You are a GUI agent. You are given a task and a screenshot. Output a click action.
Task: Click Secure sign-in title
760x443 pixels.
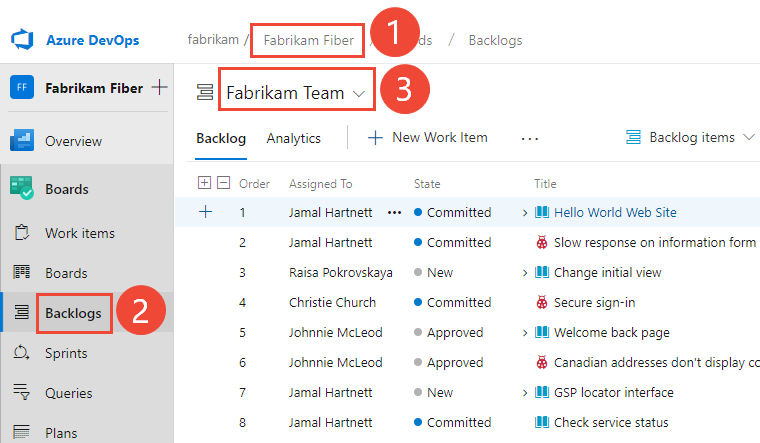pos(594,302)
